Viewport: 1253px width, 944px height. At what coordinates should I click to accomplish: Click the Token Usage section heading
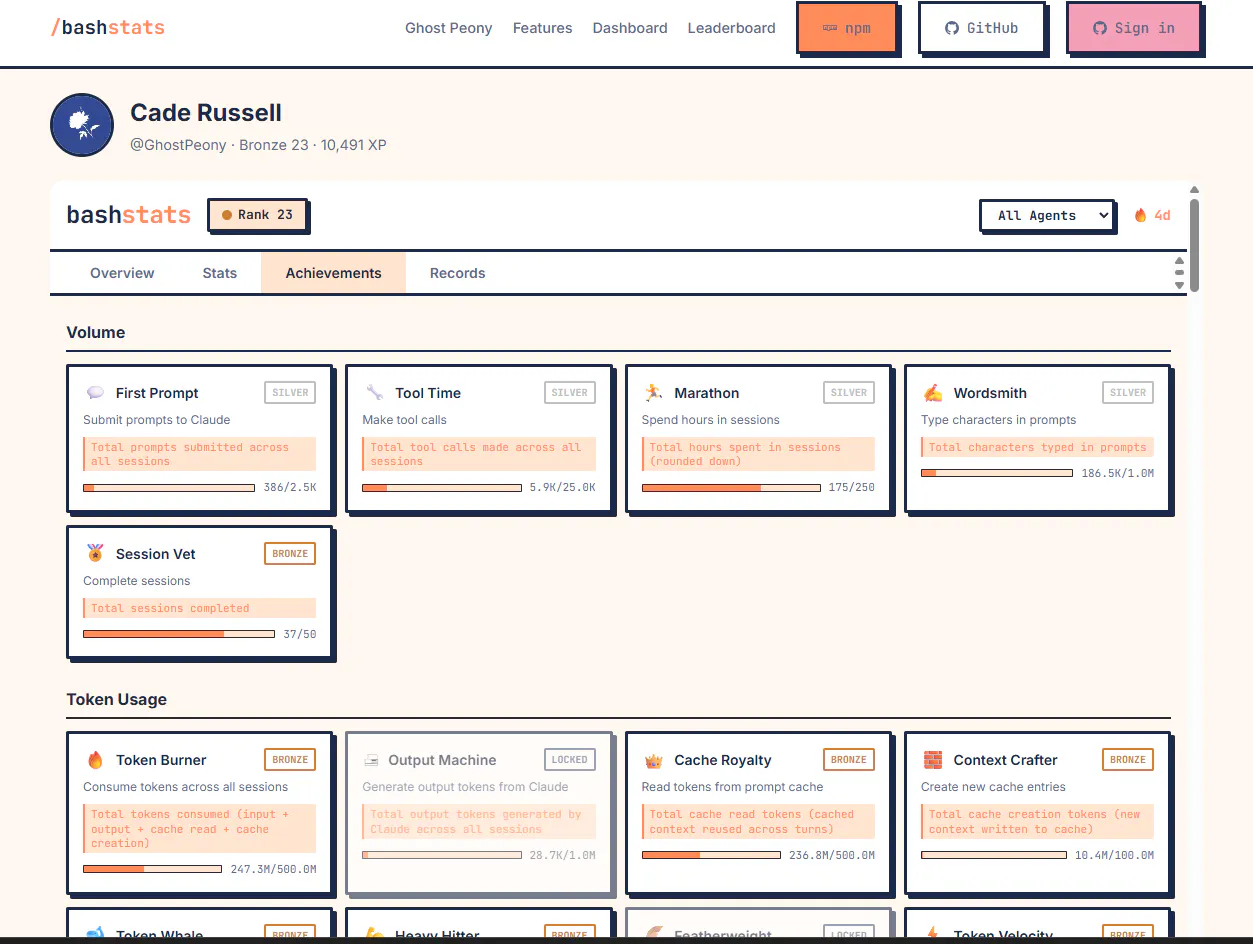pos(117,699)
